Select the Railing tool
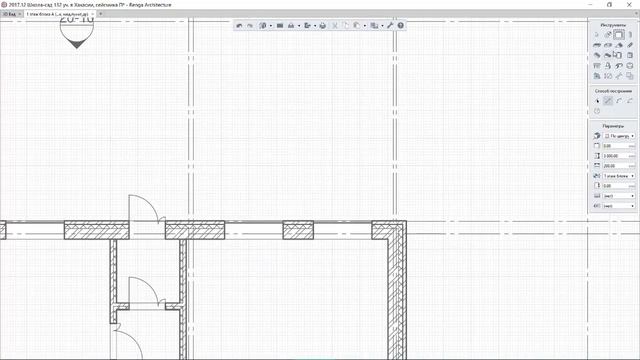This screenshot has width=640, height=360. pyautogui.click(x=597, y=66)
